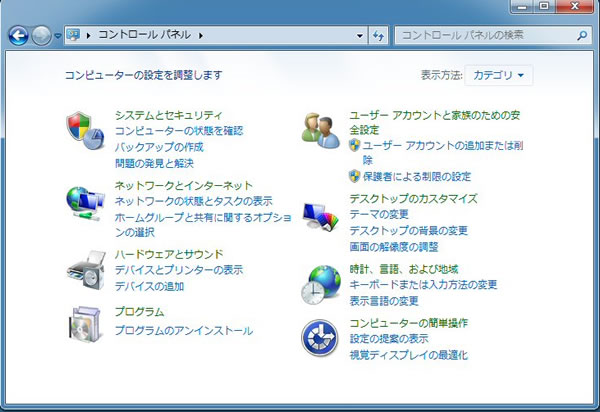This screenshot has width=600, height=412.
Task: Open 視覚ディスプレイの最適化 link
Action: point(408,355)
